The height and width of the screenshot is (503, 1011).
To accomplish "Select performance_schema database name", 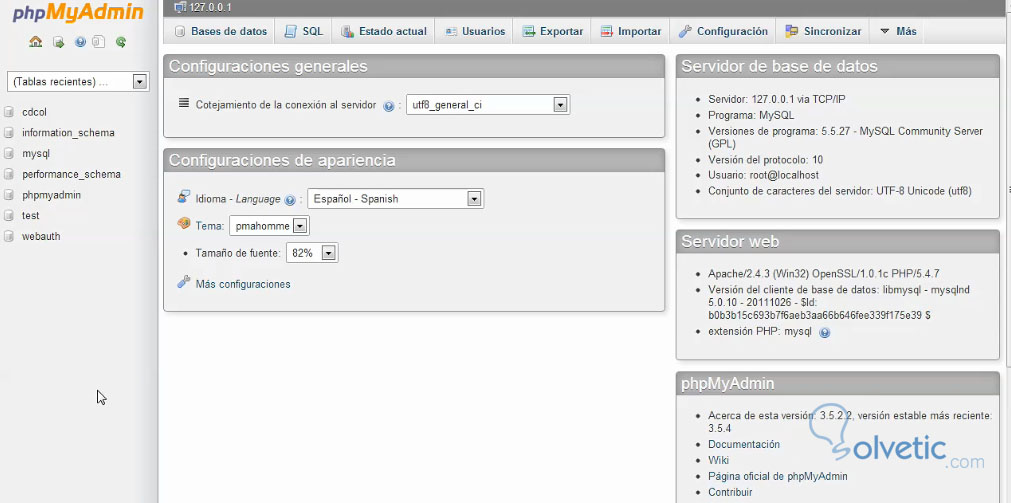I will (71, 174).
